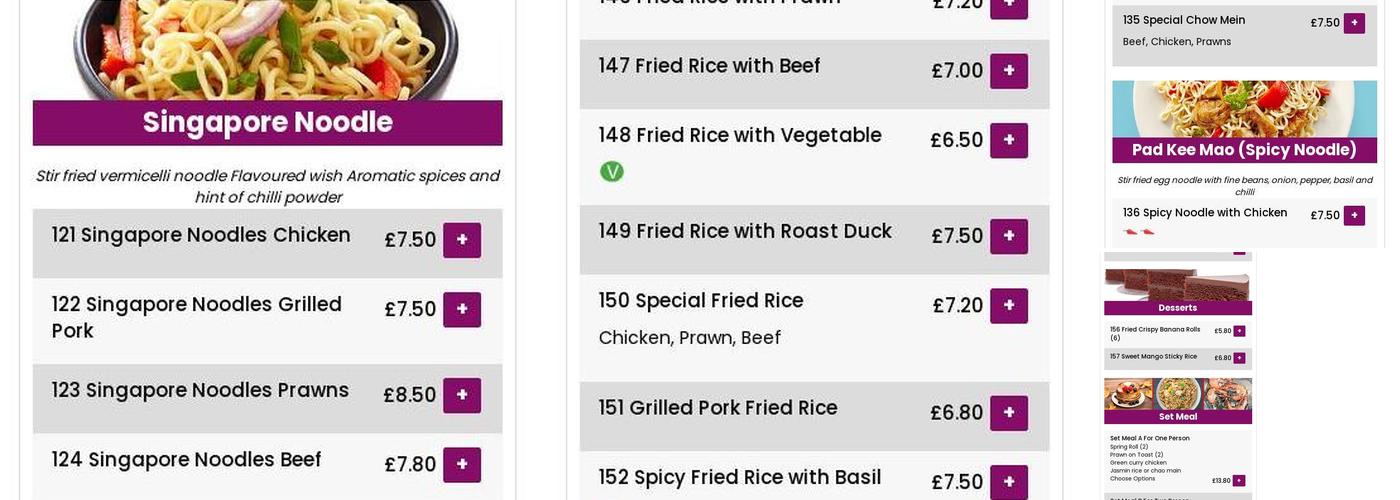Add Set Meal A For One Person

coord(1239,481)
